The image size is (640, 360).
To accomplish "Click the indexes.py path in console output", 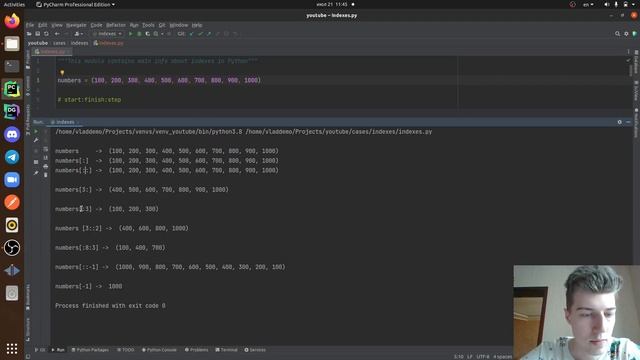I will [339, 132].
